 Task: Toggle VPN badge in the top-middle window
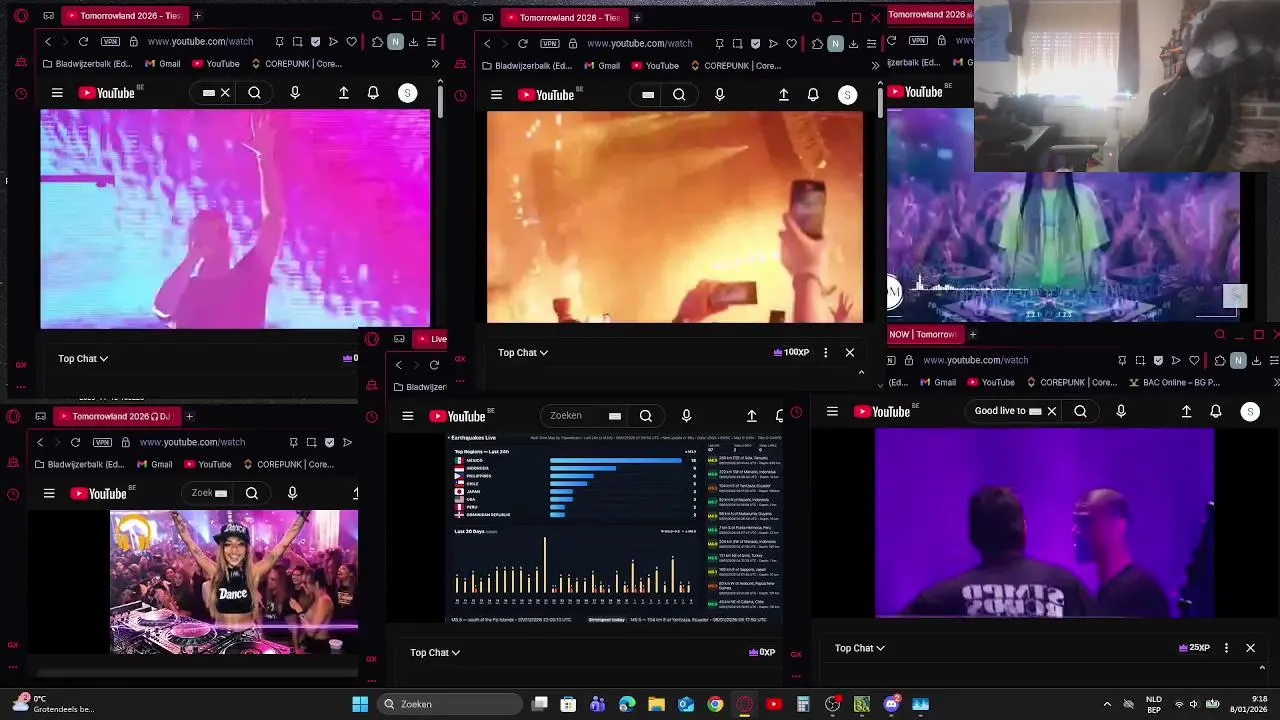[x=550, y=44]
